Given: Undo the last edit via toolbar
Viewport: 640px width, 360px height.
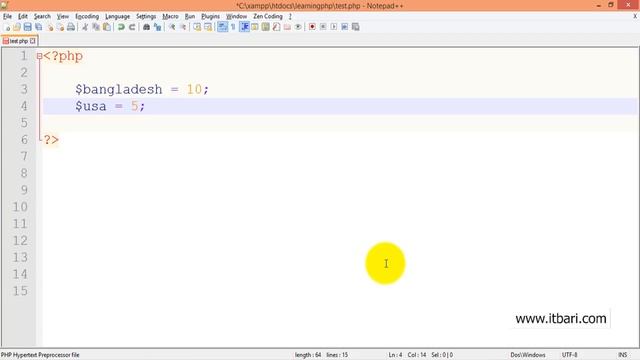Looking at the screenshot, I should (121, 27).
